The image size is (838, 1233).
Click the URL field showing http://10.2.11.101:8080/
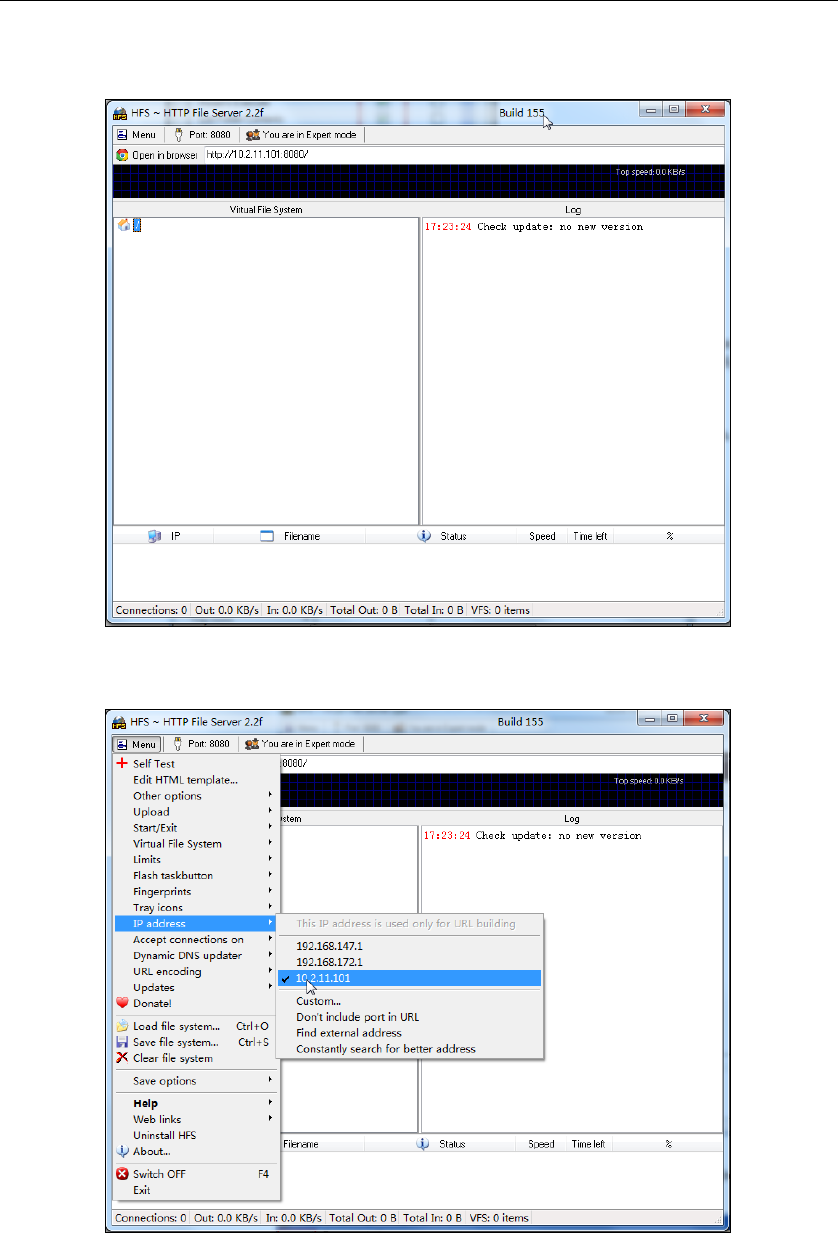[463, 155]
